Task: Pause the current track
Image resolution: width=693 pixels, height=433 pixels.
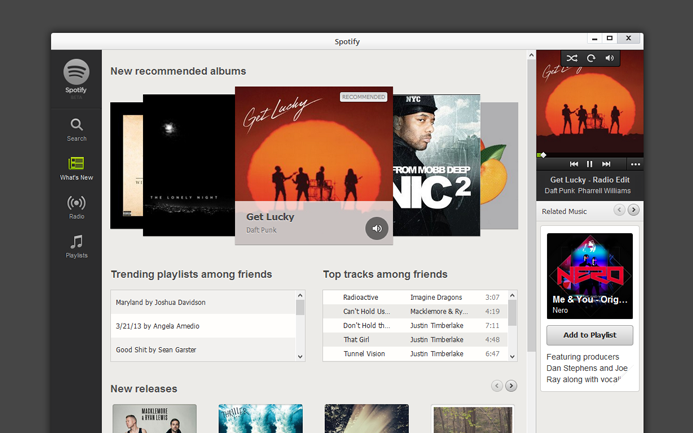Action: (589, 164)
